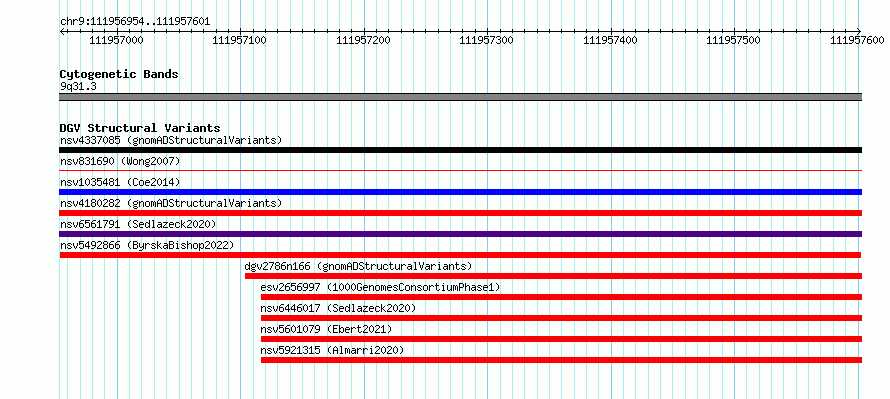Open label nsv5601079 (Ebert2021)
The height and width of the screenshot is (399, 890).
(326, 329)
